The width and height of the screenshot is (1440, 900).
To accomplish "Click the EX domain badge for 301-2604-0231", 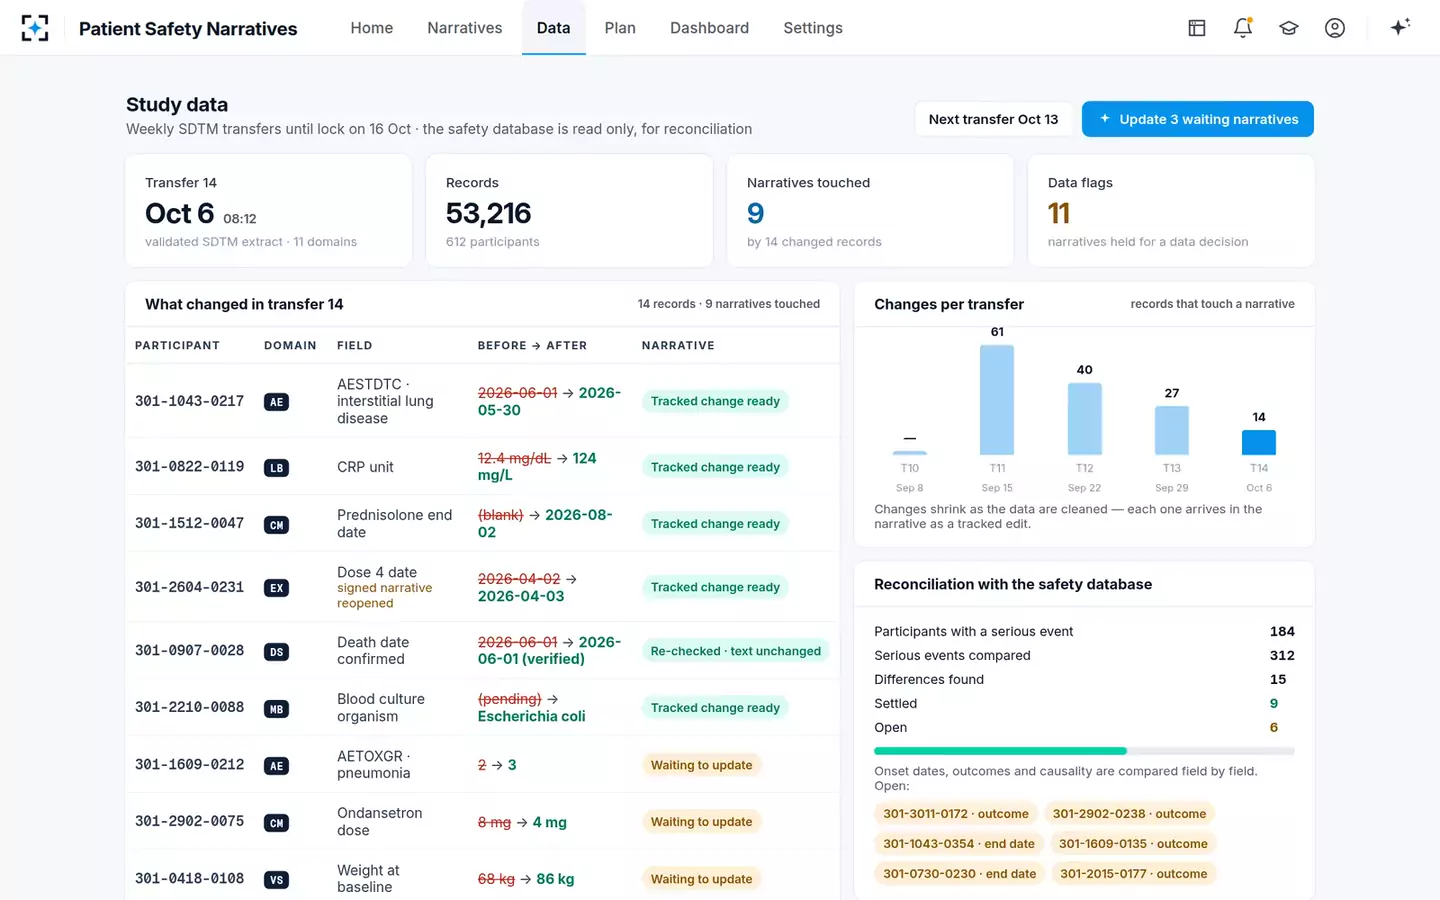I will [277, 588].
